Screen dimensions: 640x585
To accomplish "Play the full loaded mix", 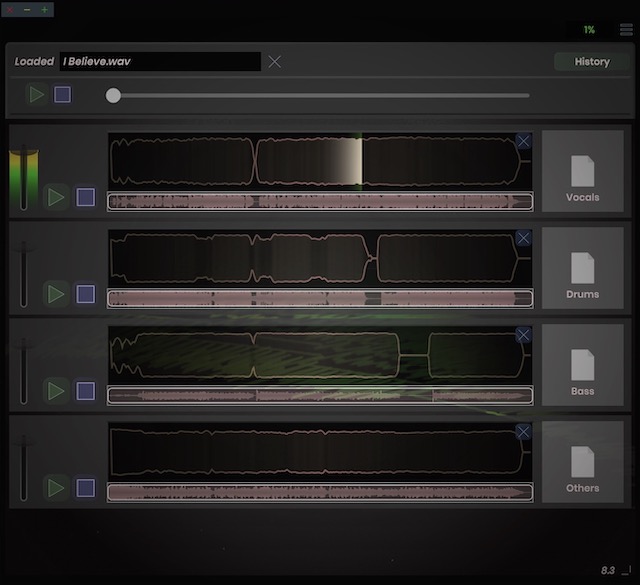I will point(37,95).
